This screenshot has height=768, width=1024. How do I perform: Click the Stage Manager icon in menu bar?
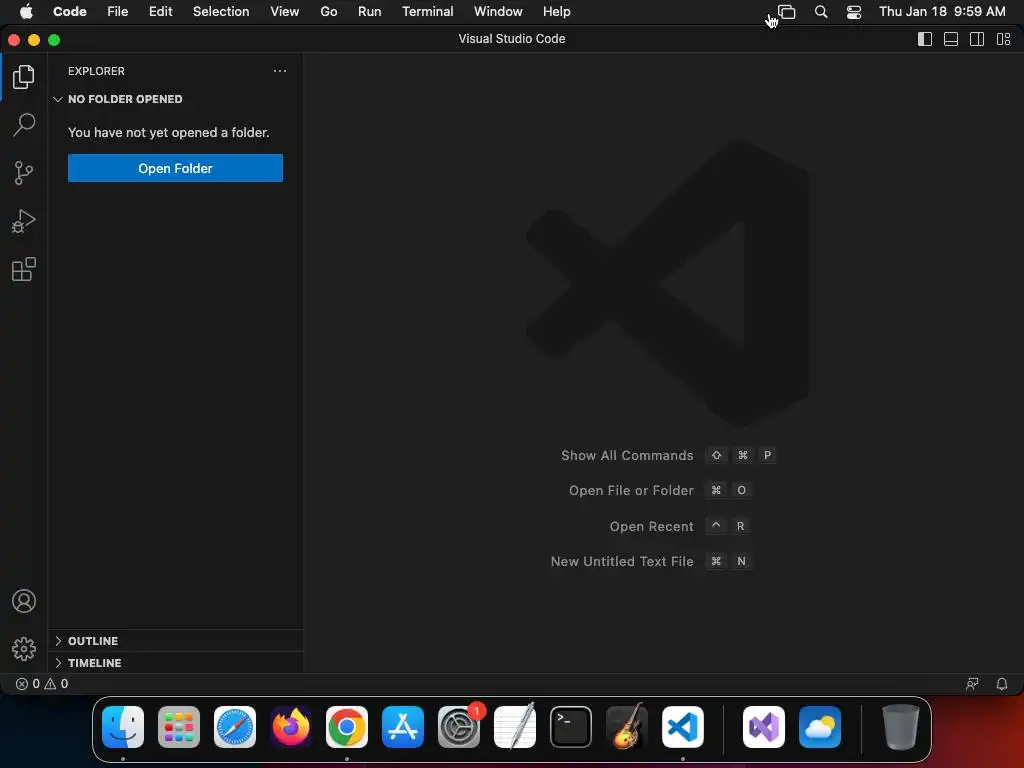click(x=787, y=12)
